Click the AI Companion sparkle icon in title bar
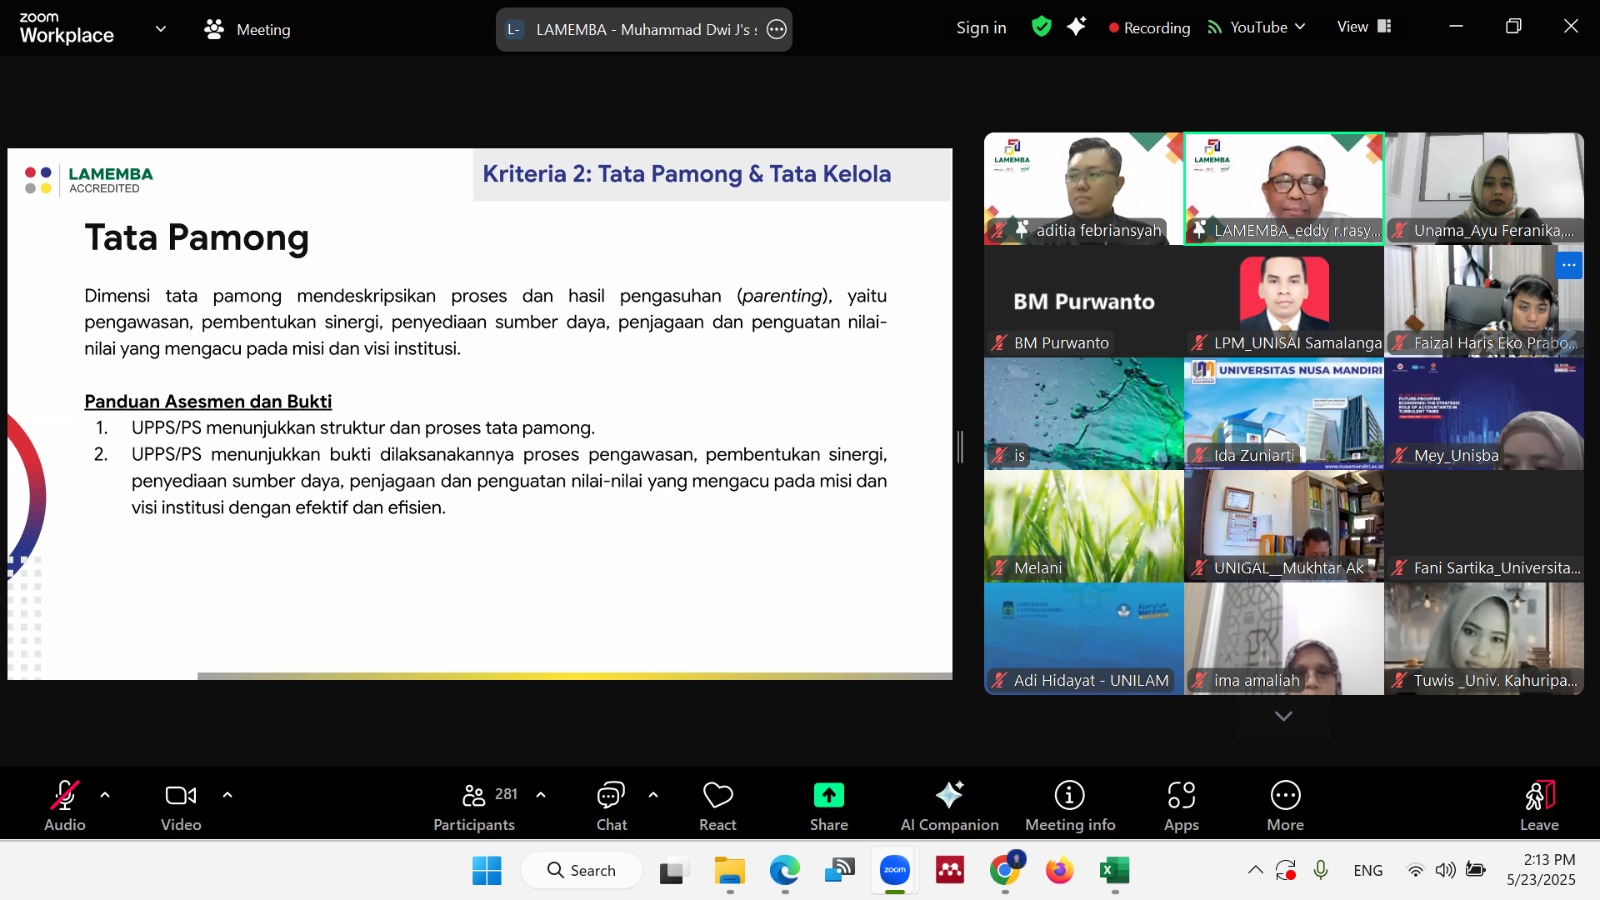 tap(1076, 27)
